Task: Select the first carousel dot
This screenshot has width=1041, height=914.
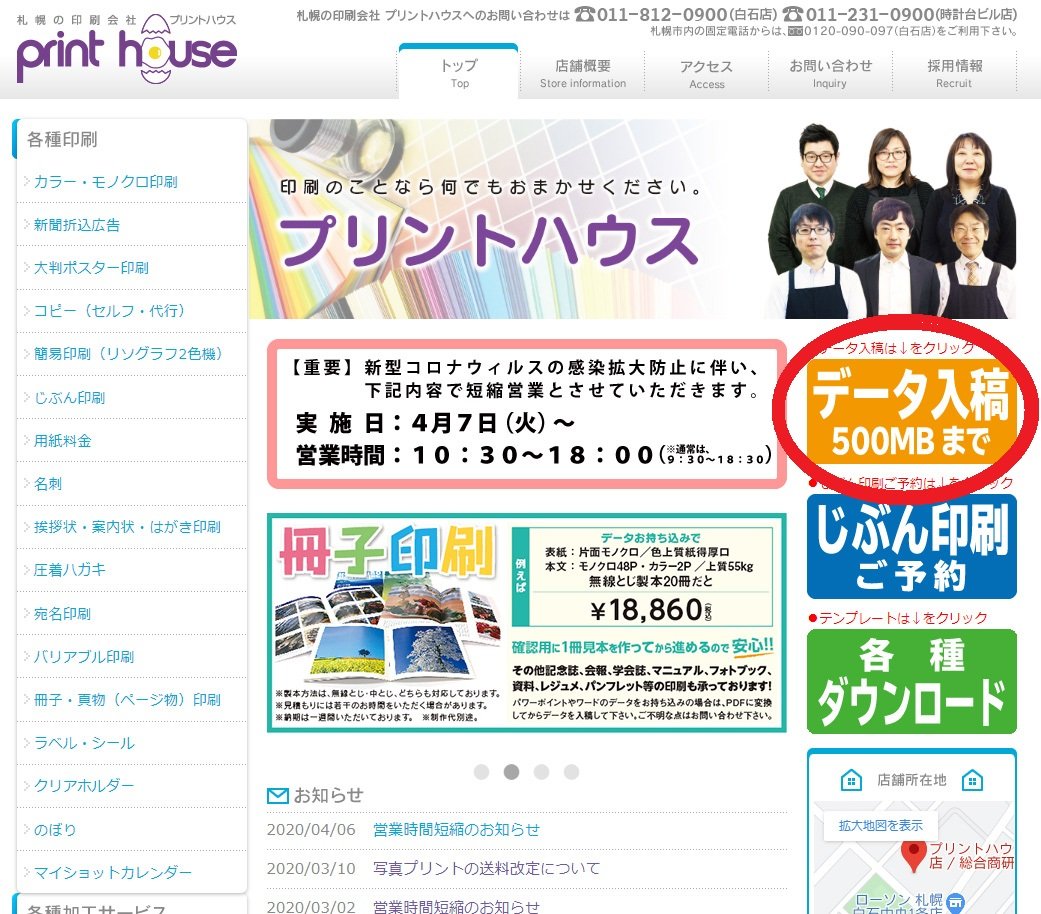Action: 481,772
